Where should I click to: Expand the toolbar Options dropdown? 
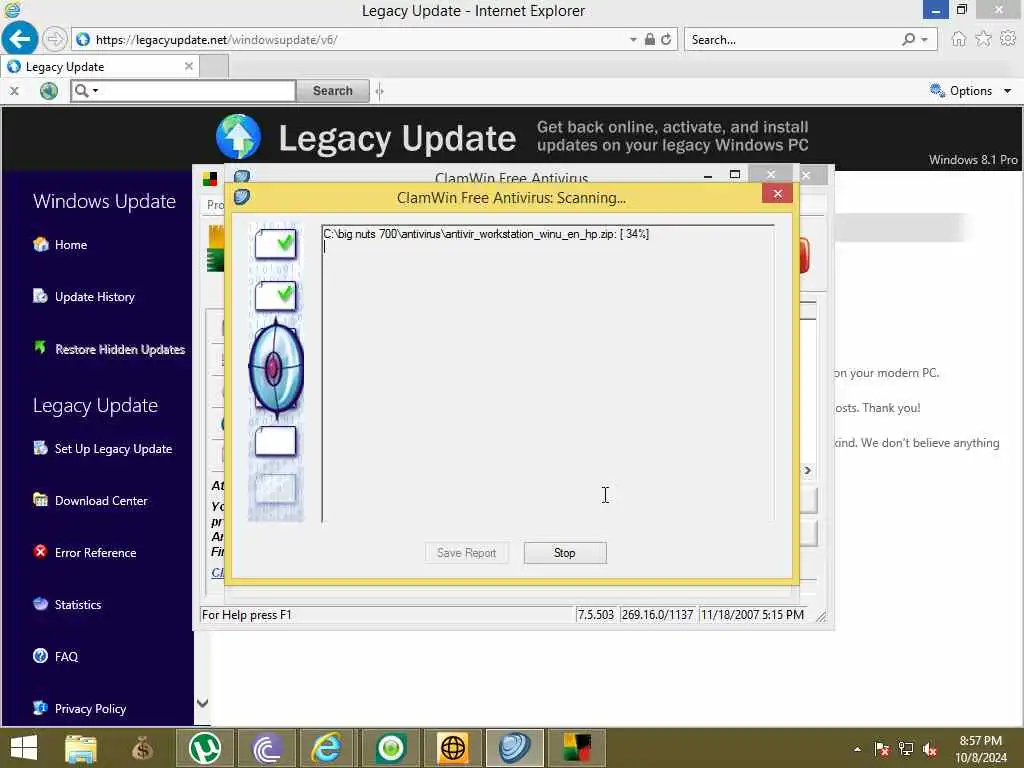point(1007,91)
